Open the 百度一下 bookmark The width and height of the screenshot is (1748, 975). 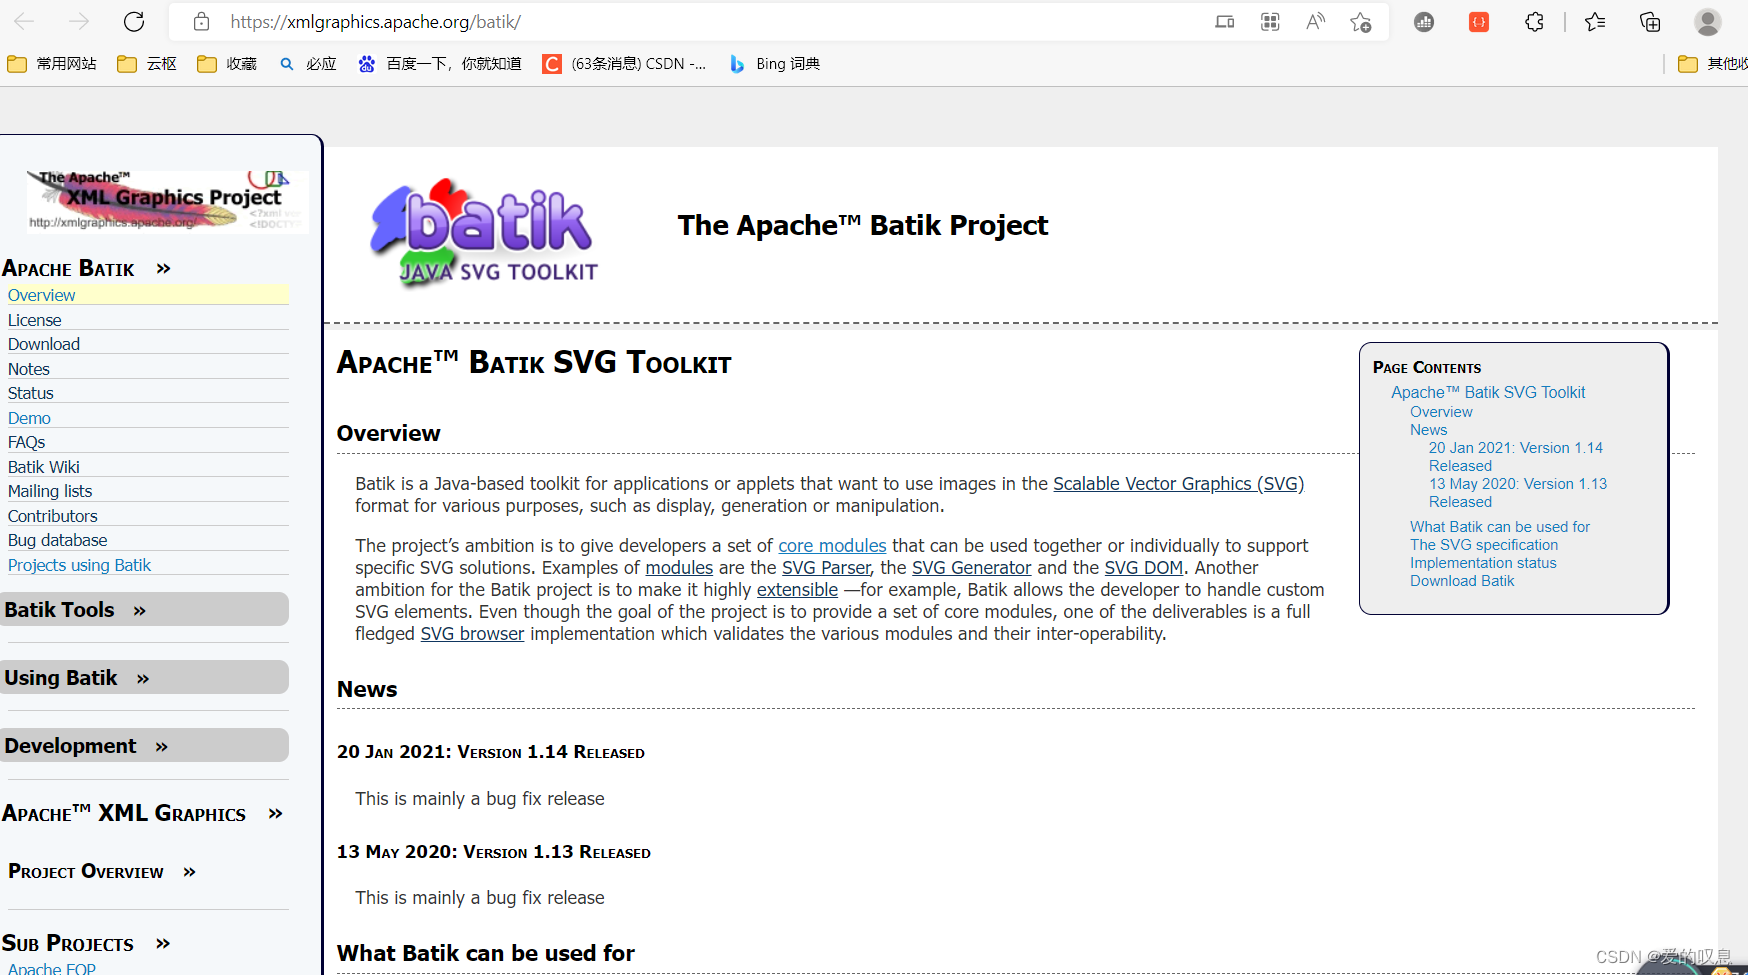[440, 64]
